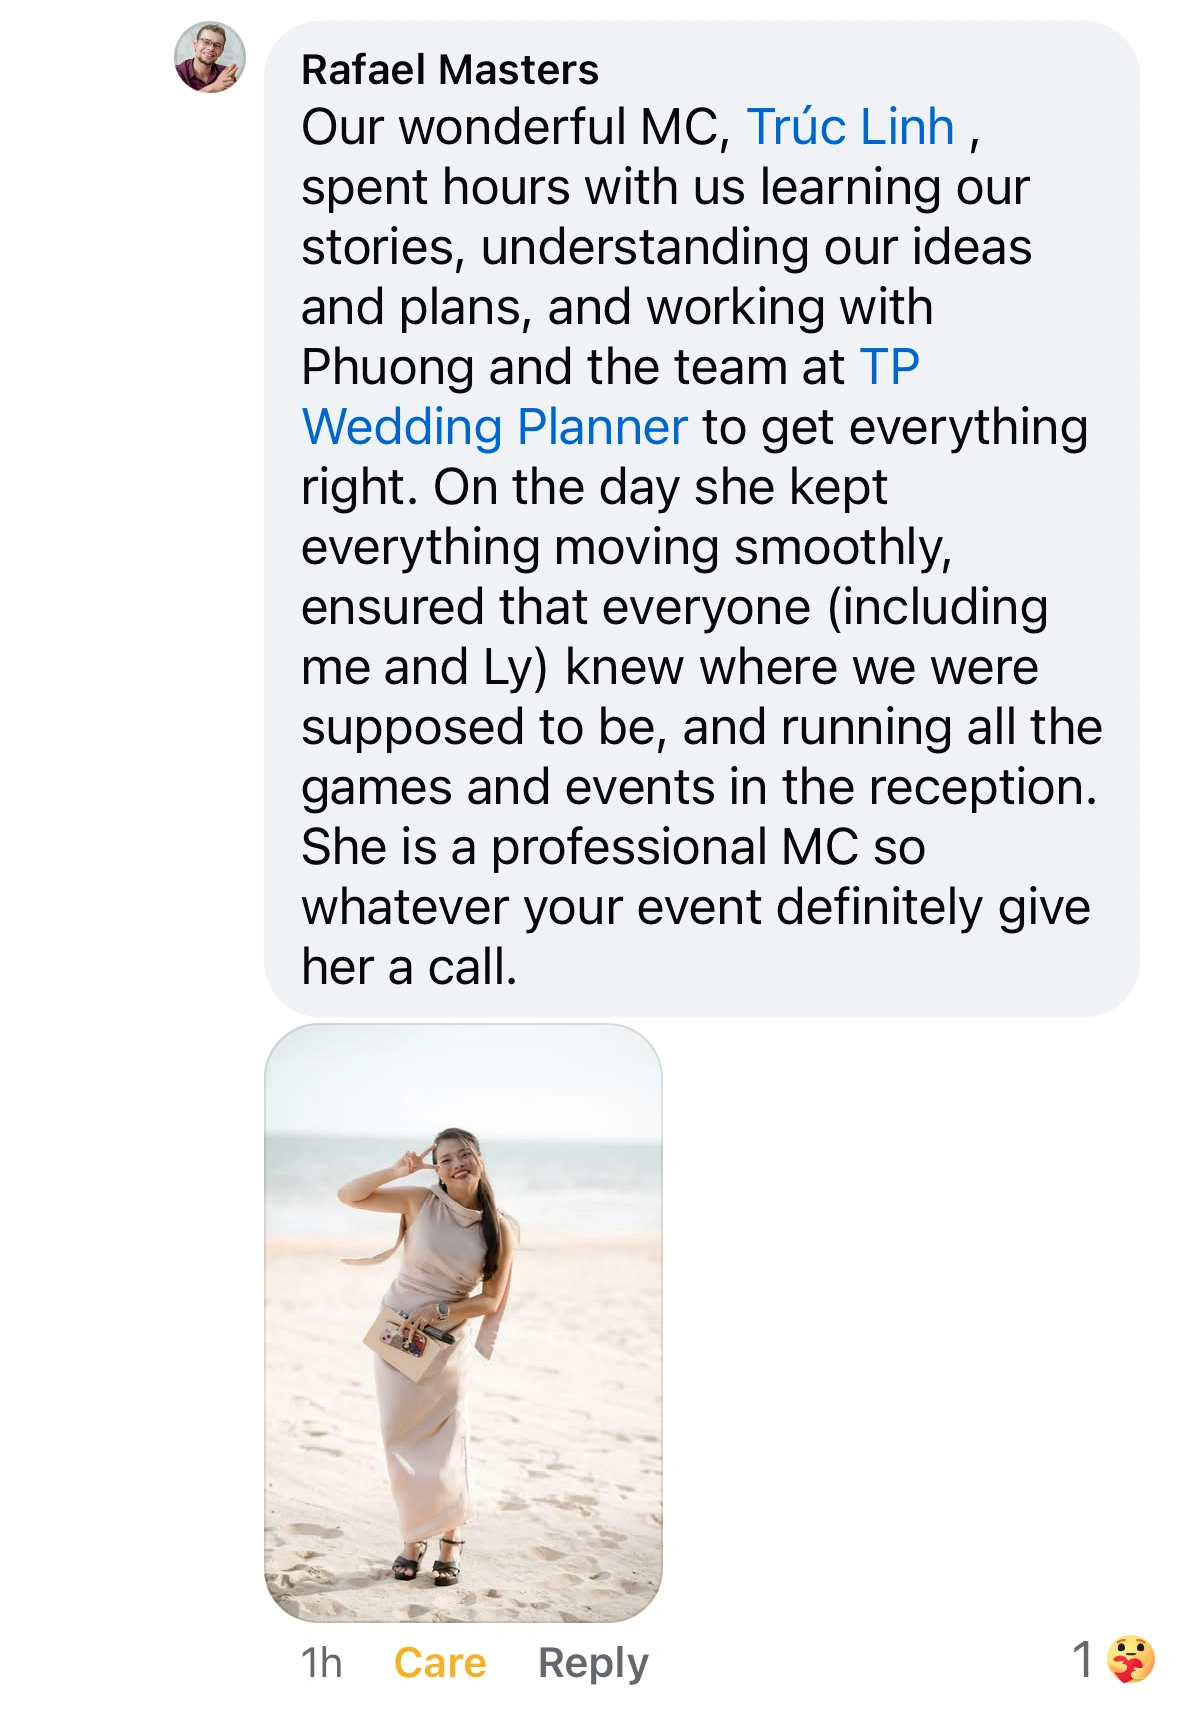Click the blue "TP" mention text
This screenshot has width=1179, height=1720.
click(x=889, y=367)
